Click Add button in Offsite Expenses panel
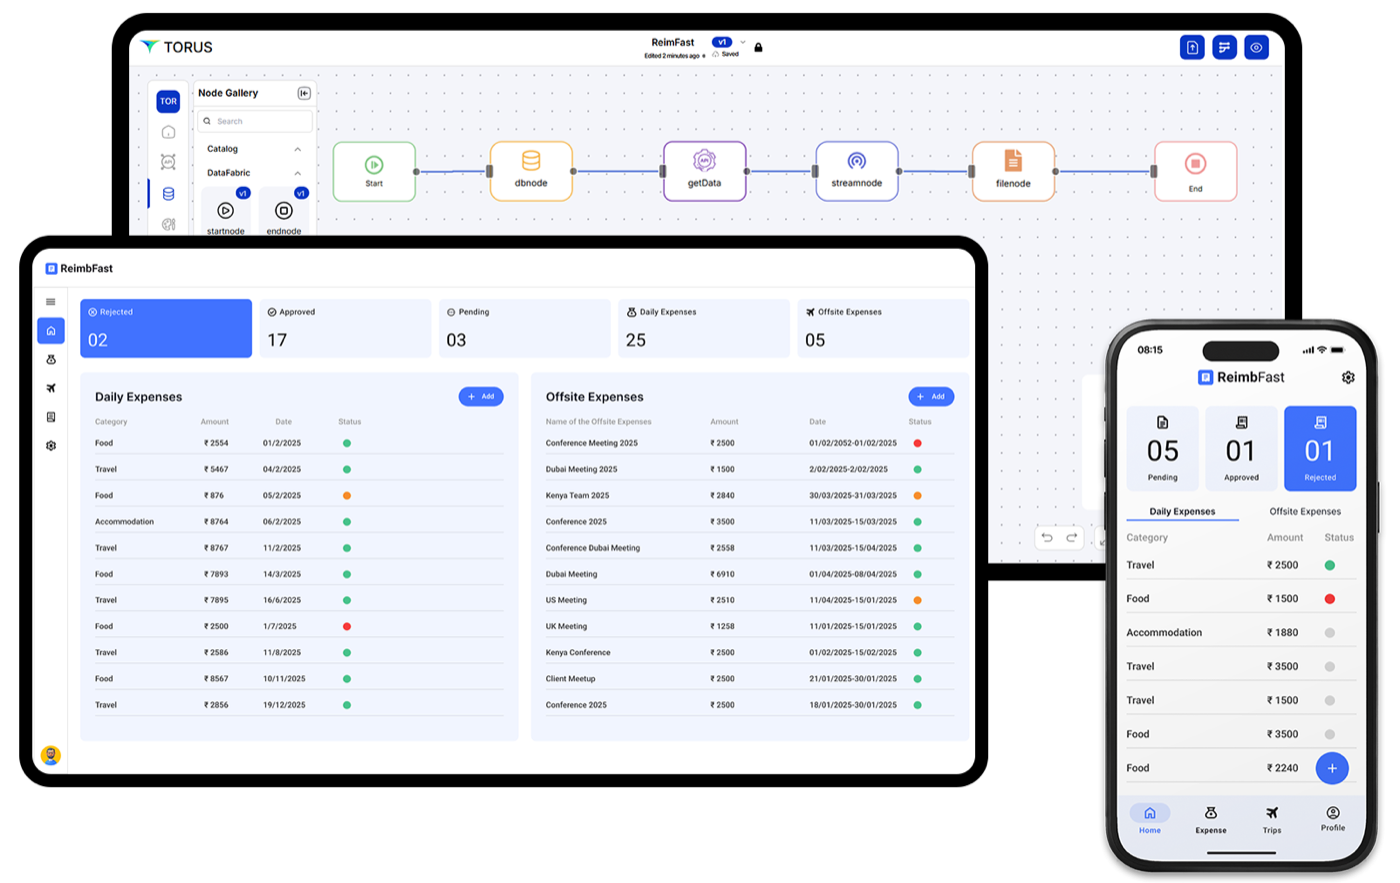1400x883 pixels. pos(931,397)
